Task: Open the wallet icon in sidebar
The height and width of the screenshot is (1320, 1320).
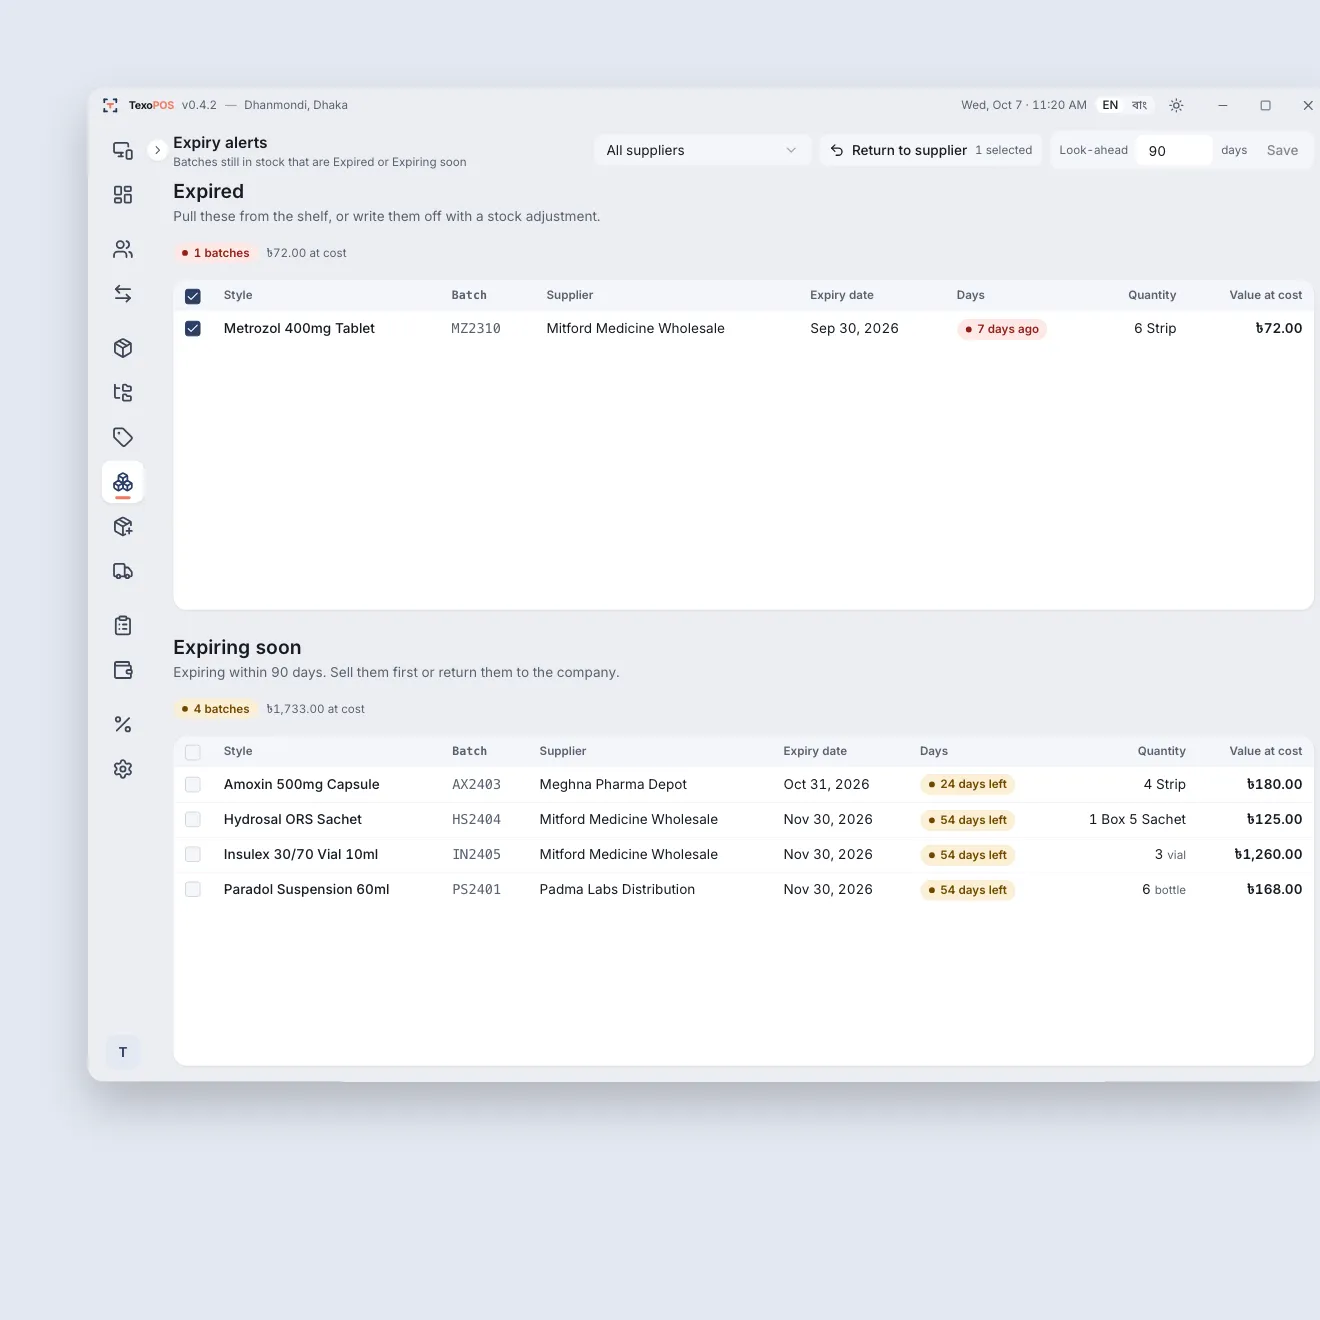Action: pyautogui.click(x=123, y=670)
